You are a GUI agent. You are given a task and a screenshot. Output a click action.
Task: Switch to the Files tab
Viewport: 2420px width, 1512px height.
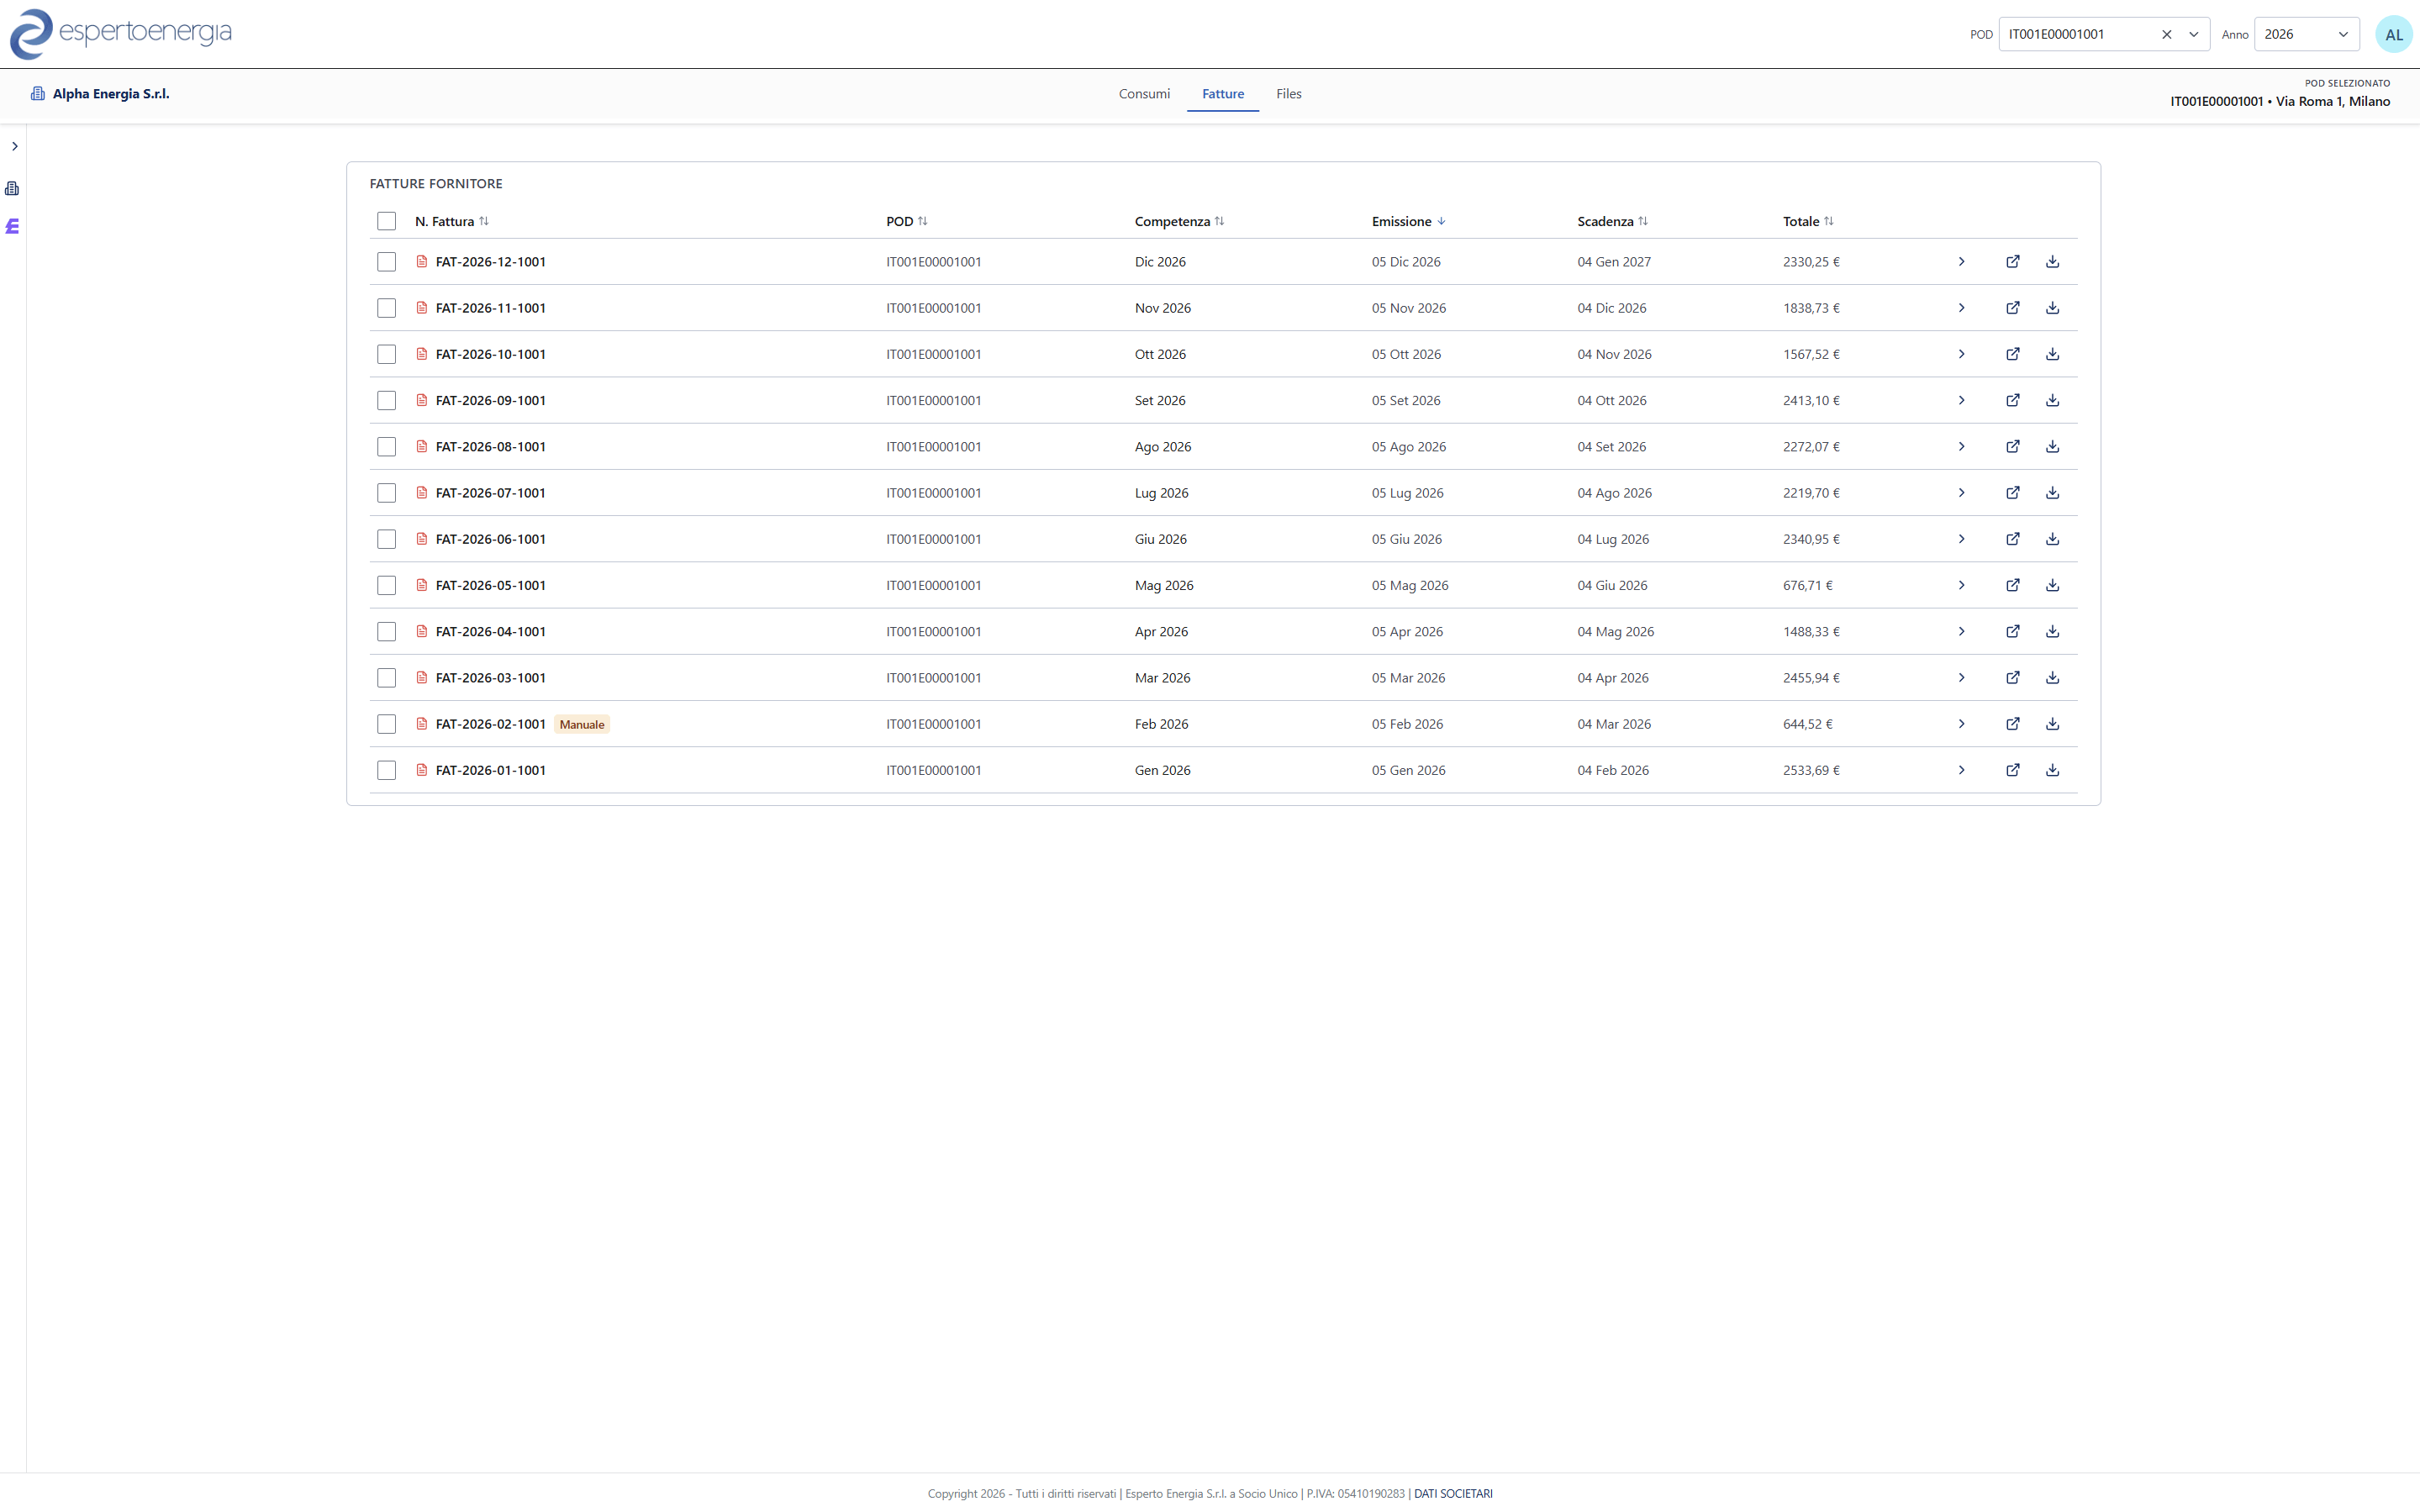tap(1288, 94)
